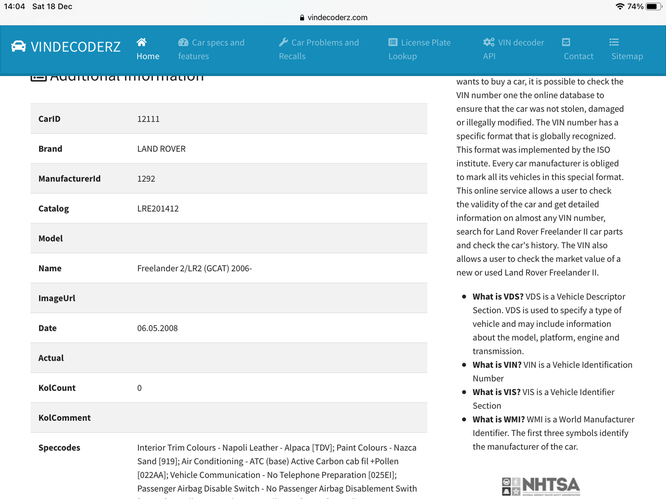The image size is (666, 499).
Task: Tap the 14:04 clock in status bar
Action: tap(14, 6)
